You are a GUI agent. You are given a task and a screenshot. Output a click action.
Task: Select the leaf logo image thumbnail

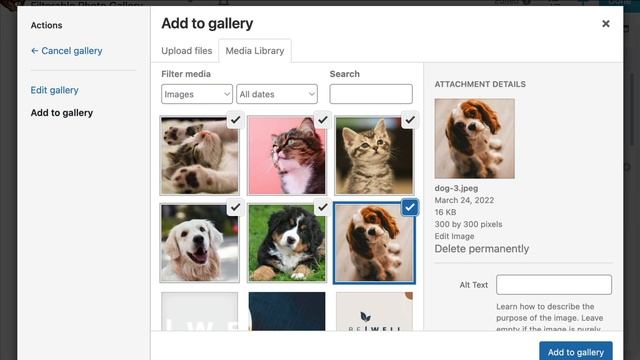coord(374,311)
